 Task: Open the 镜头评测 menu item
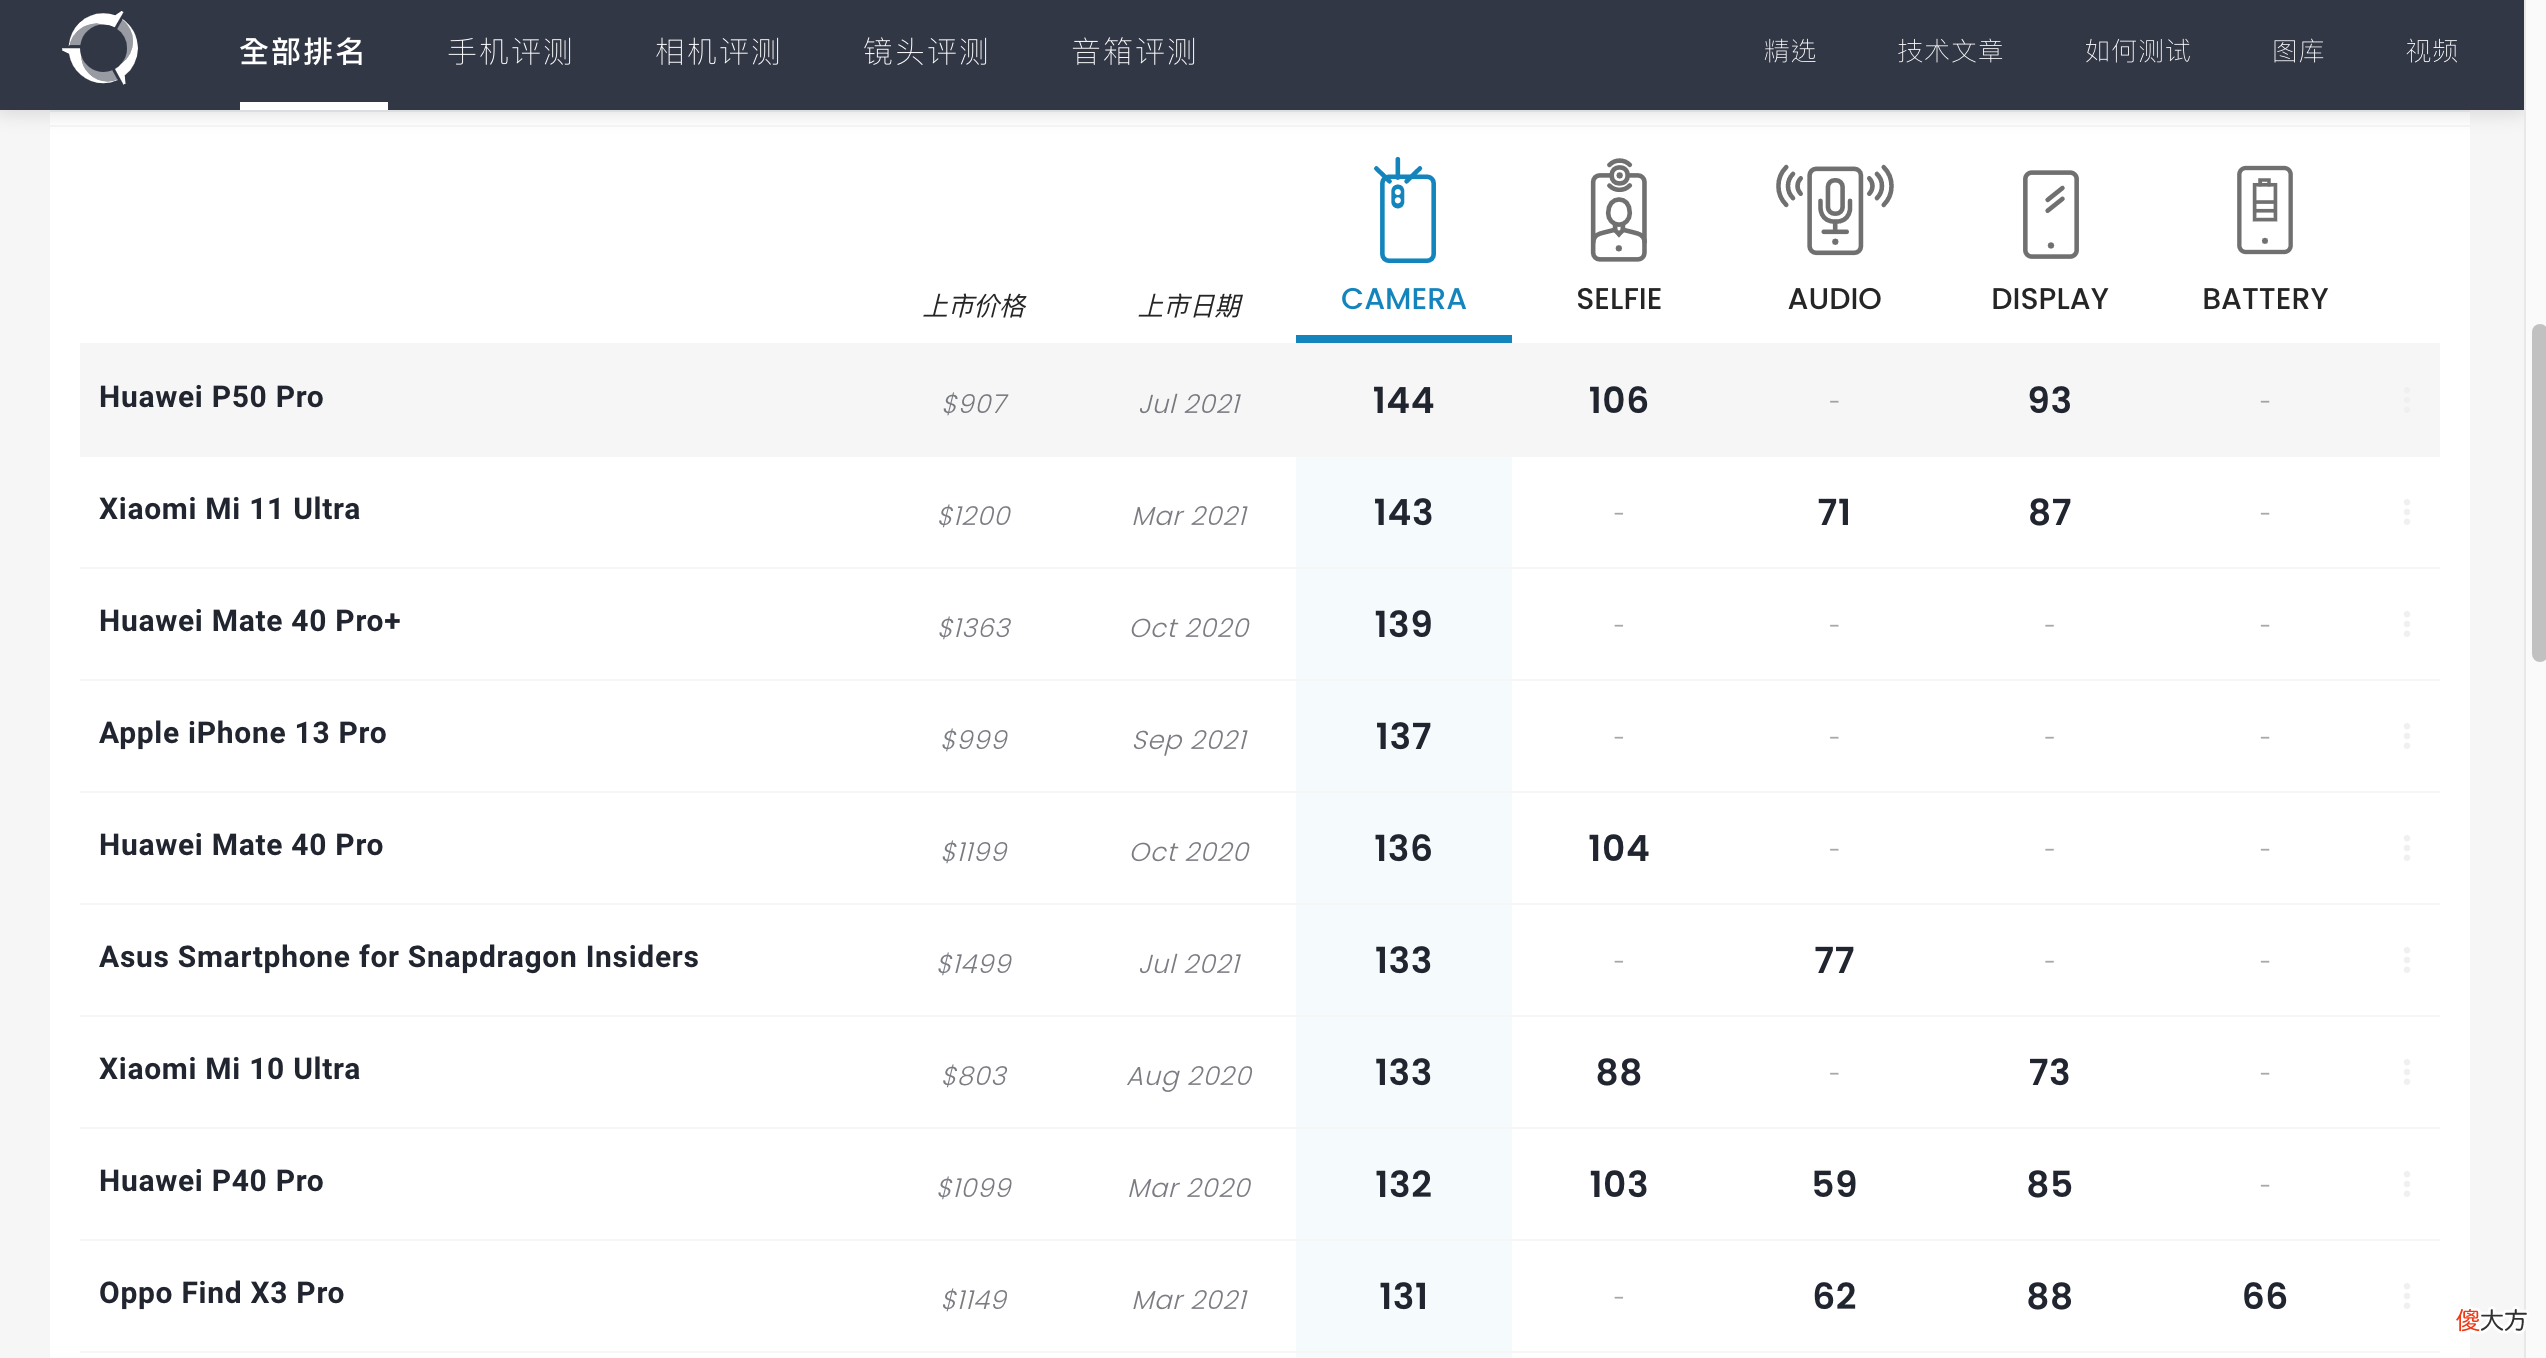[x=926, y=51]
